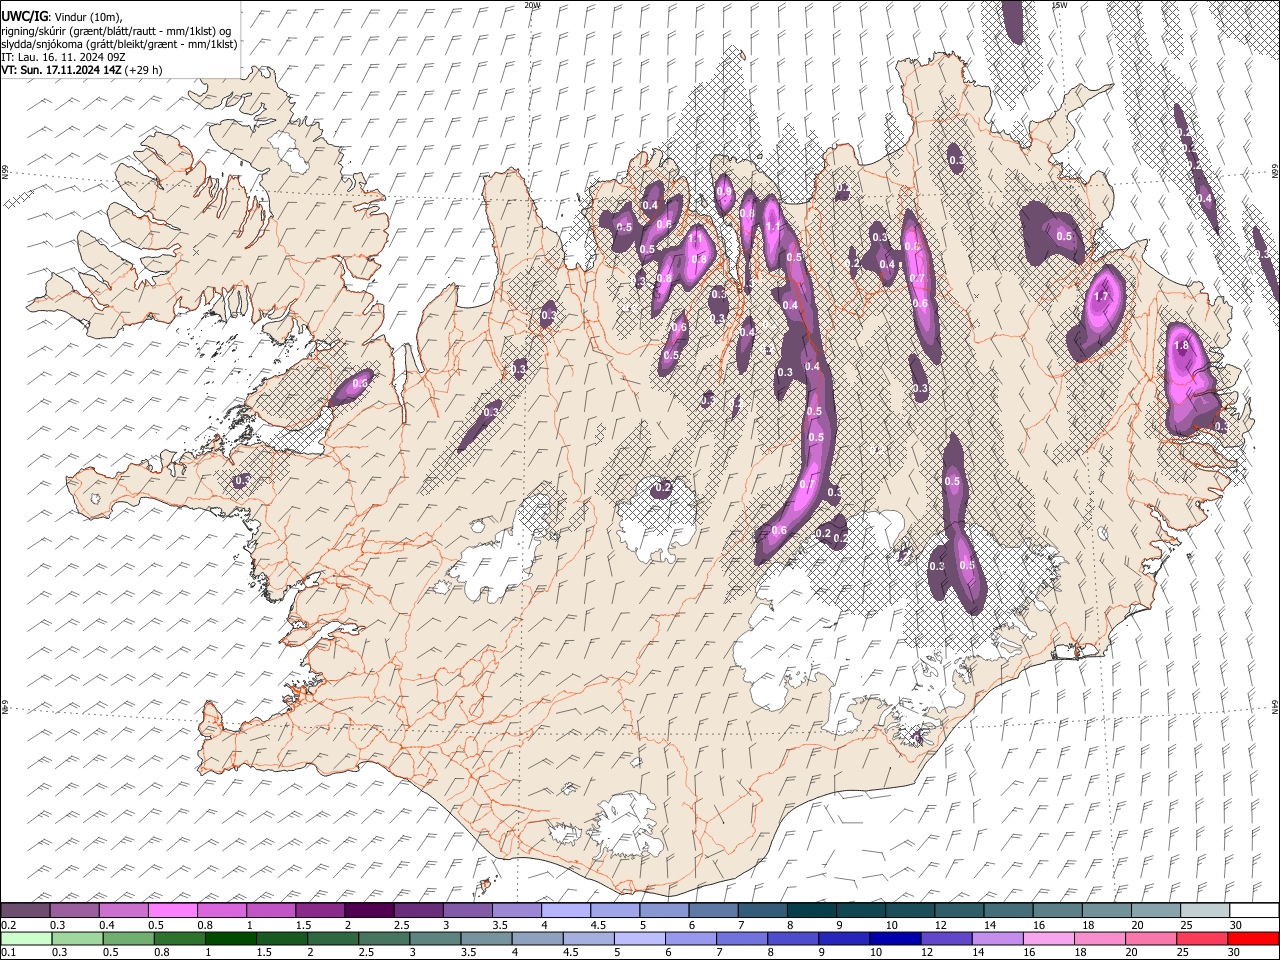Click the dark mauve 0.2 legend swatch
The image size is (1280, 960).
(x=26, y=910)
